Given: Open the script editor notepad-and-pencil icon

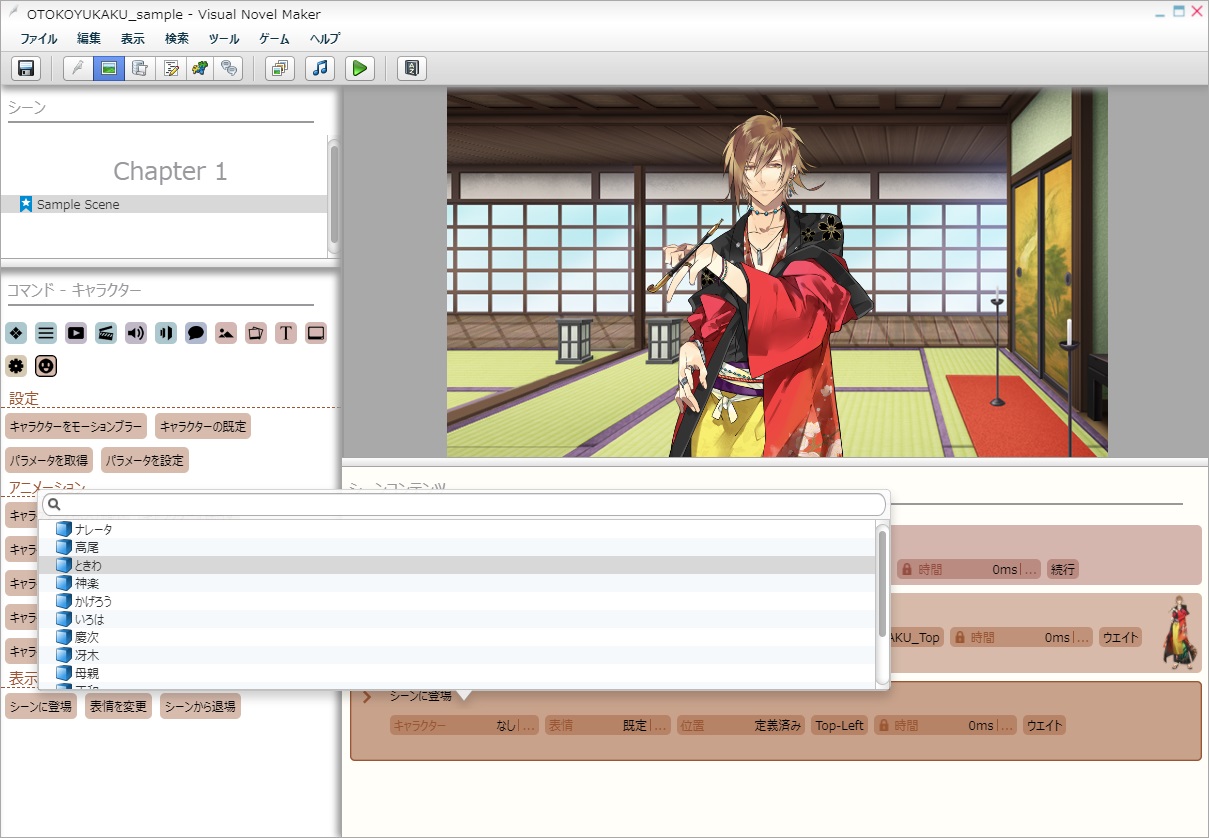Looking at the screenshot, I should [x=171, y=68].
